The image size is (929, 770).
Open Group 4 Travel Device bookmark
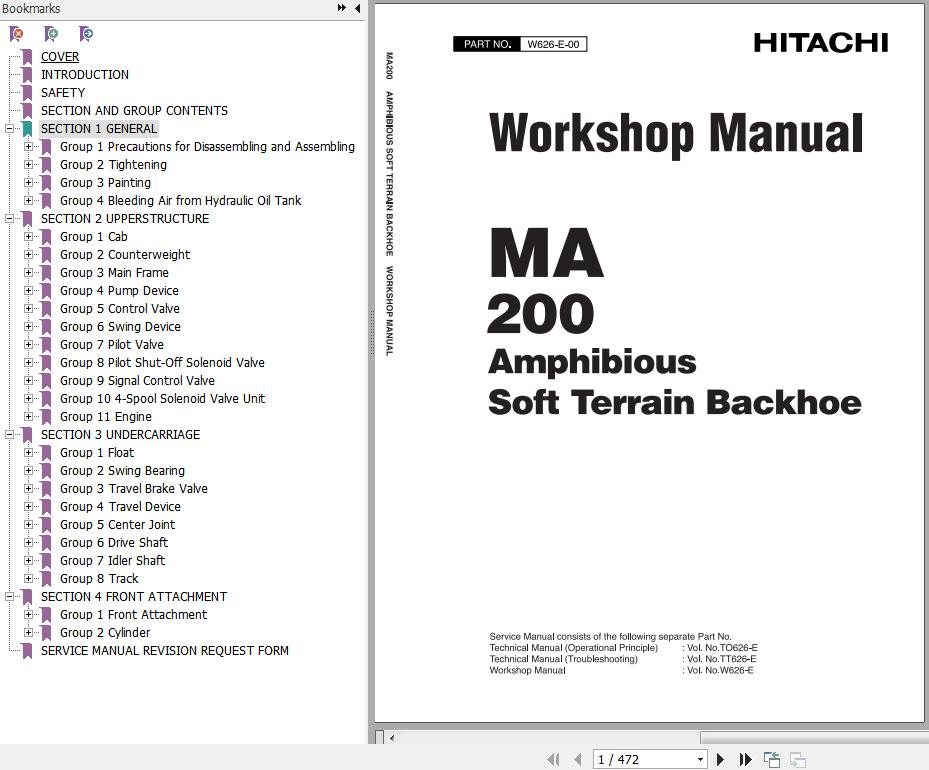(x=120, y=506)
